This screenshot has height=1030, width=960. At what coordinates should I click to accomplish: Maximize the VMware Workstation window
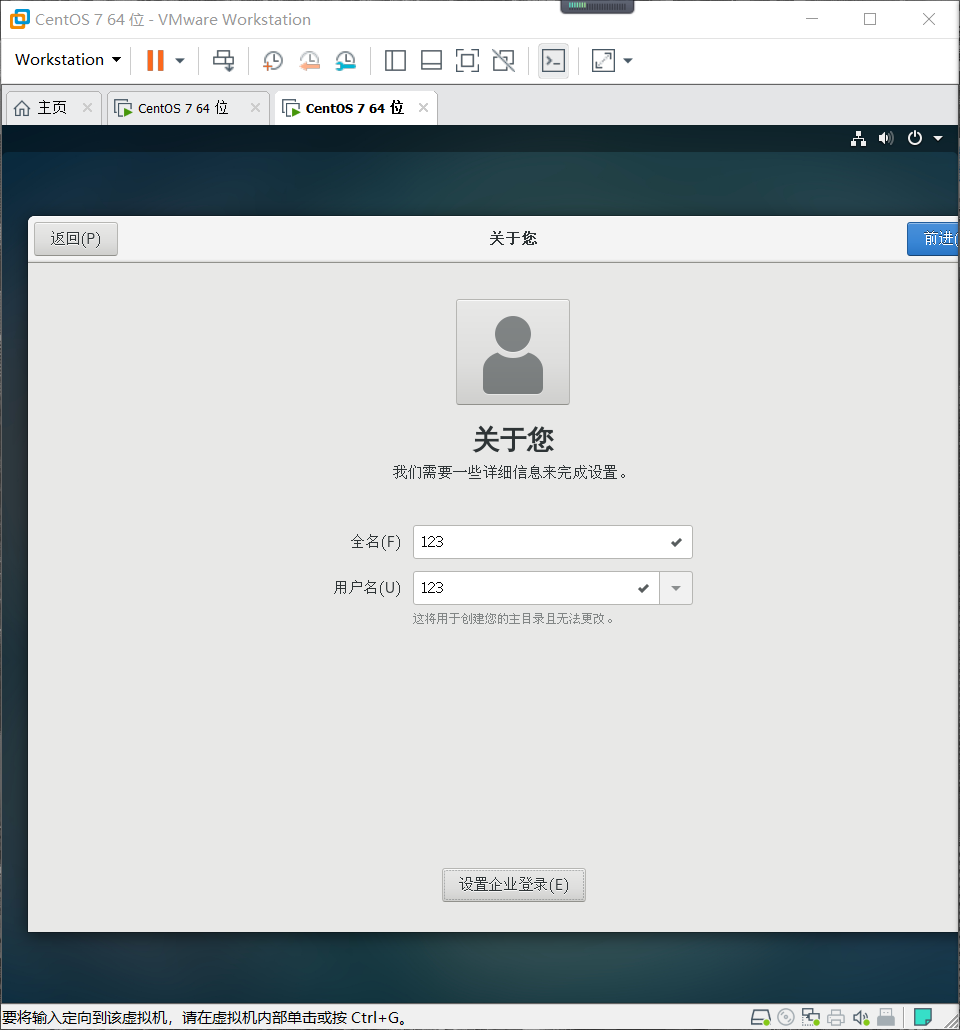pos(870,19)
